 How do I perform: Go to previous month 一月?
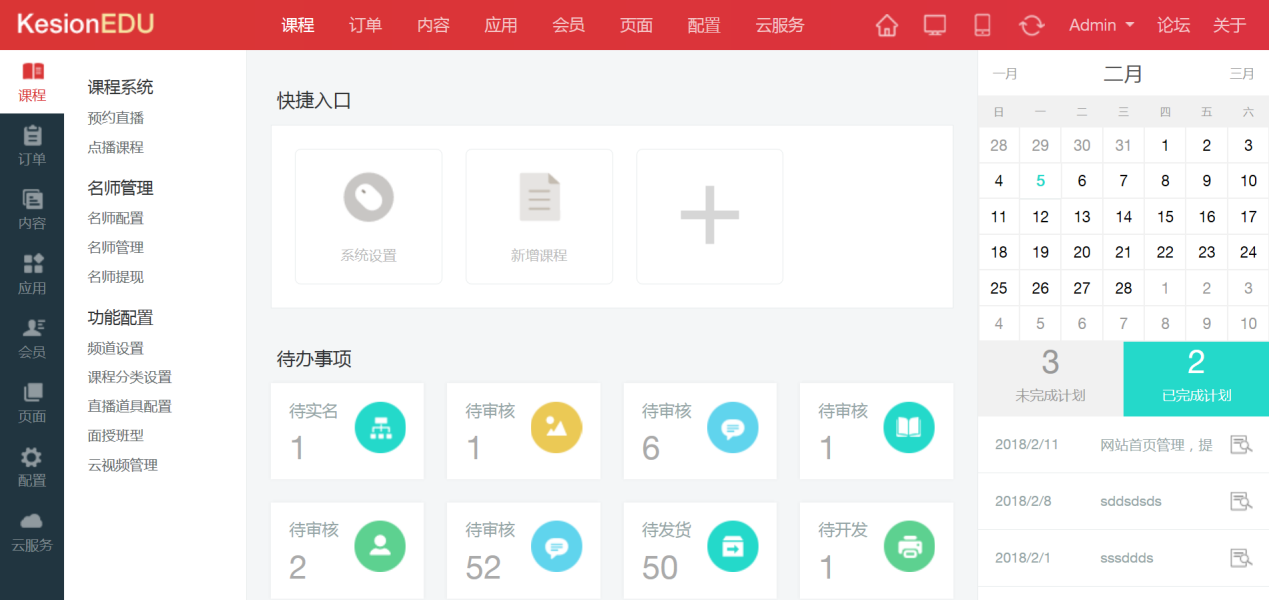point(1004,74)
